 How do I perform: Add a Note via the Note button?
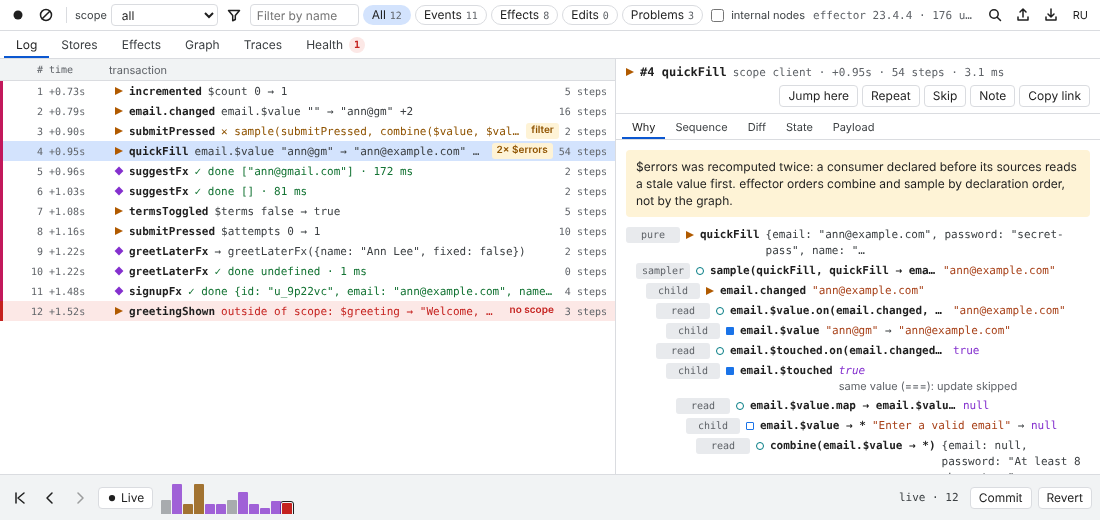[992, 96]
